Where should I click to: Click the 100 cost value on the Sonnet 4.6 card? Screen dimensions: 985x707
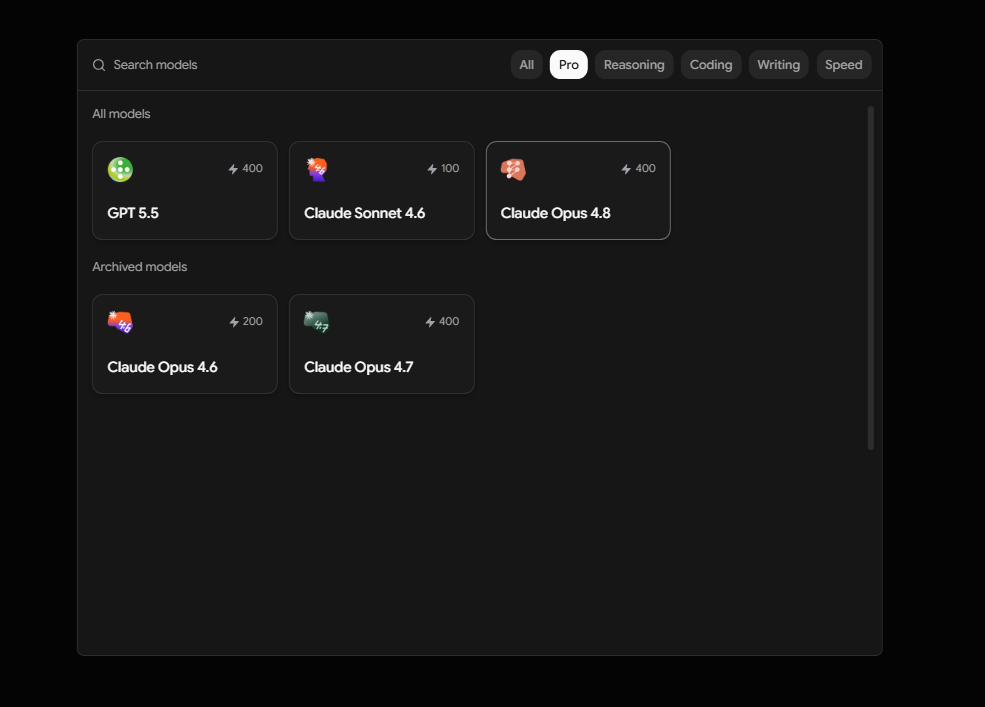pyautogui.click(x=450, y=168)
